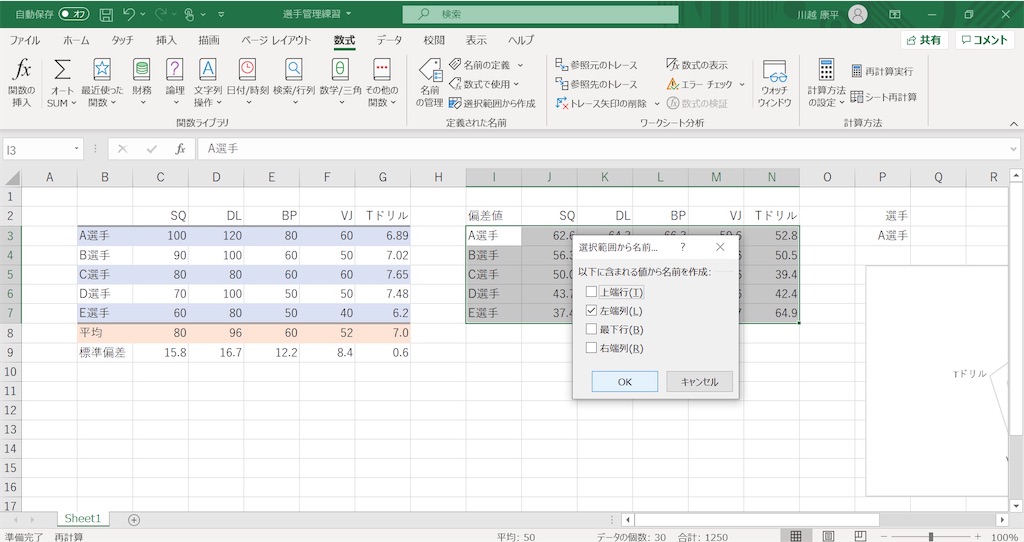Open the Financial (財務) functions icon
The height and width of the screenshot is (542, 1024).
tap(142, 69)
